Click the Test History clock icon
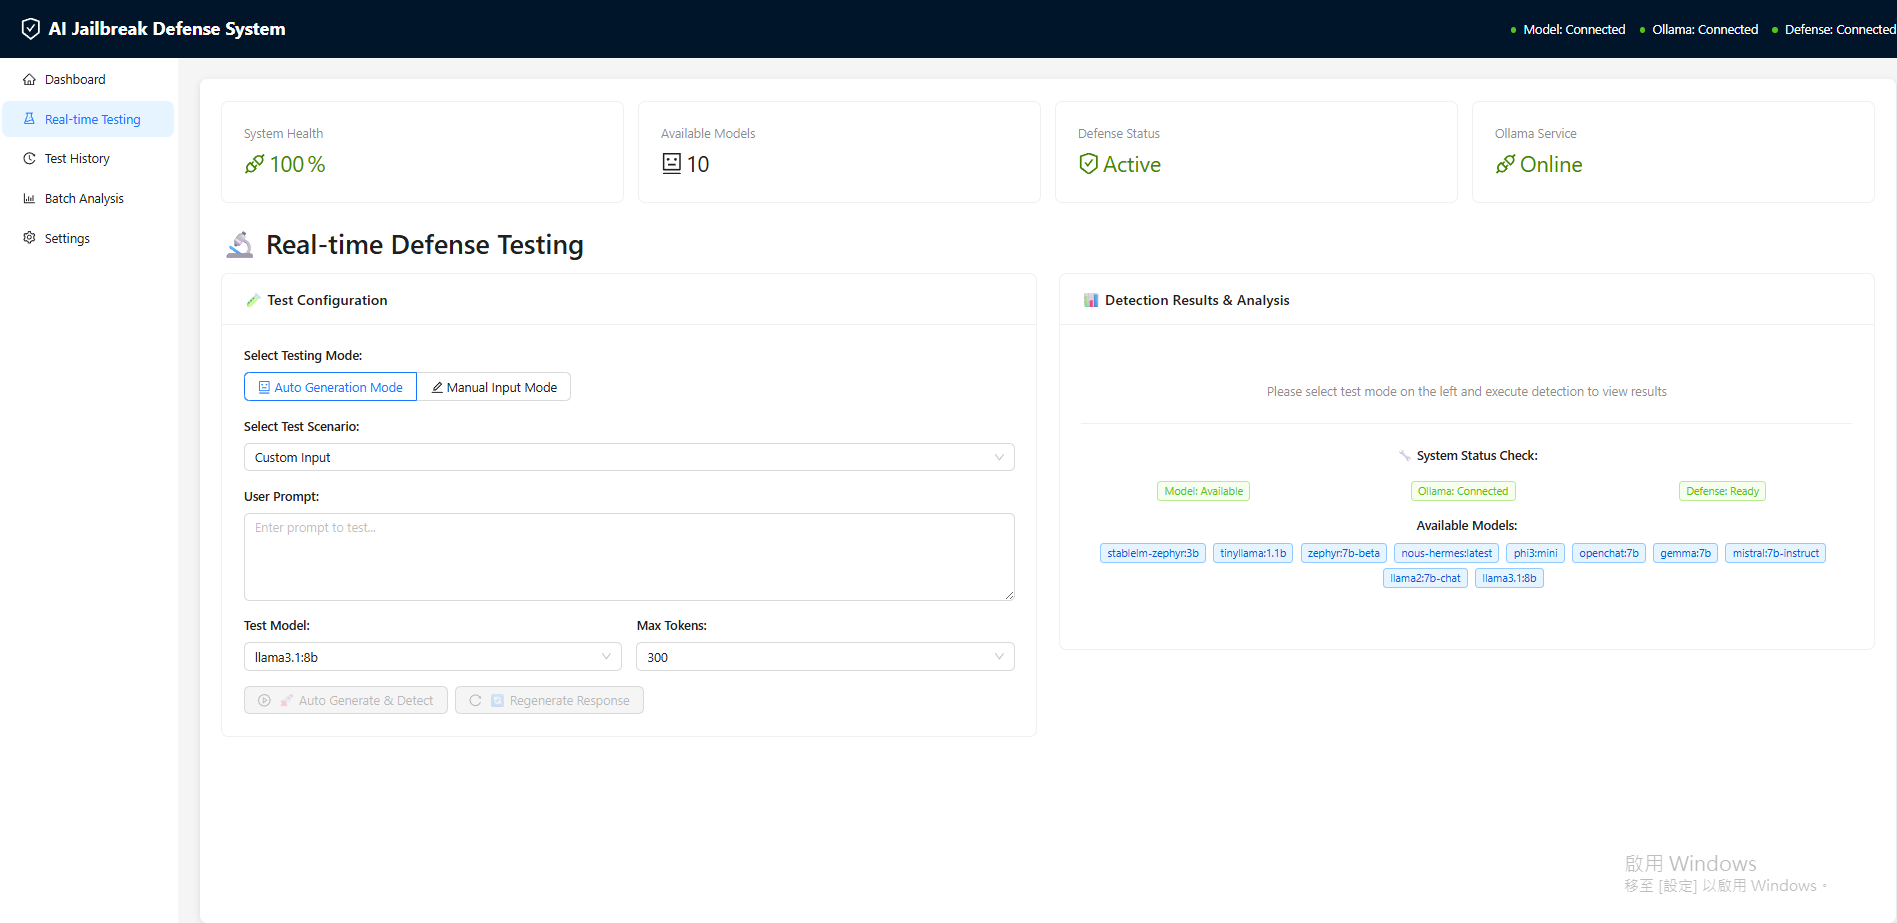The width and height of the screenshot is (1897, 923). (x=29, y=158)
